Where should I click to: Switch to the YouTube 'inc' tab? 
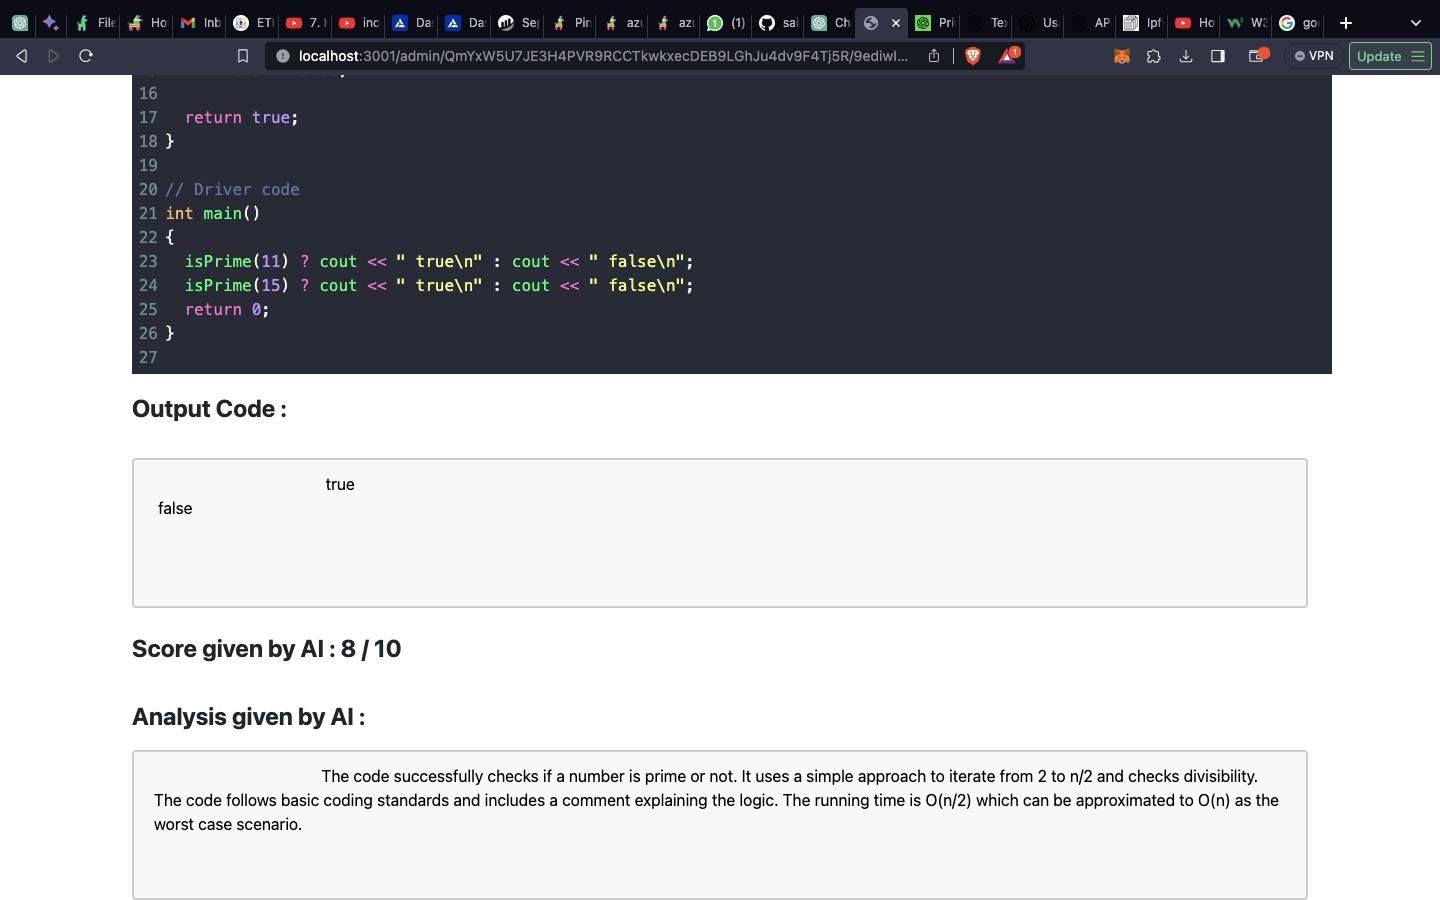tap(359, 22)
